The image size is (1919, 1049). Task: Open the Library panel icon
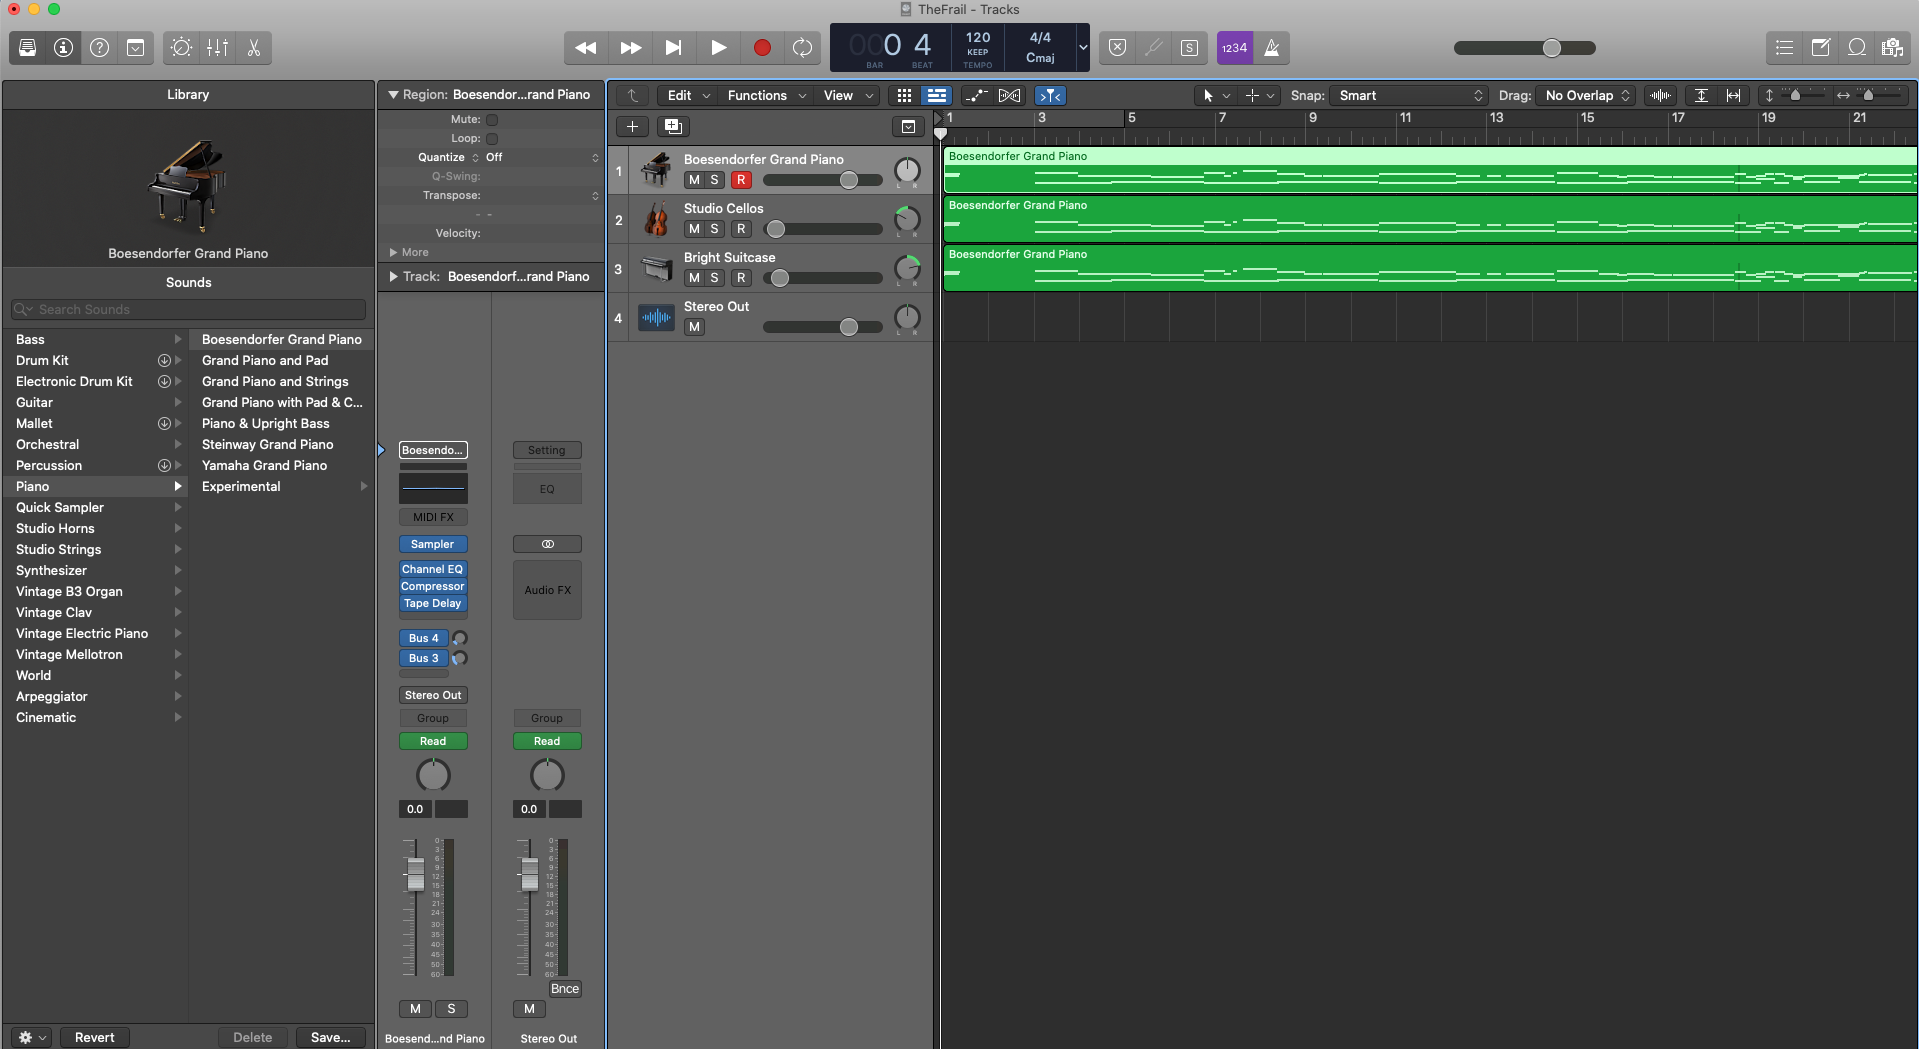point(28,47)
